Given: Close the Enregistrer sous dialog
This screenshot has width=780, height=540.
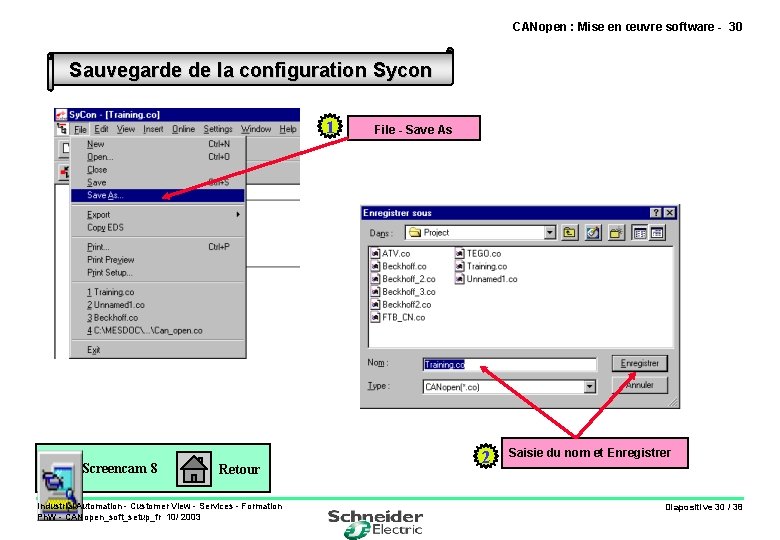Looking at the screenshot, I should click(x=670, y=213).
